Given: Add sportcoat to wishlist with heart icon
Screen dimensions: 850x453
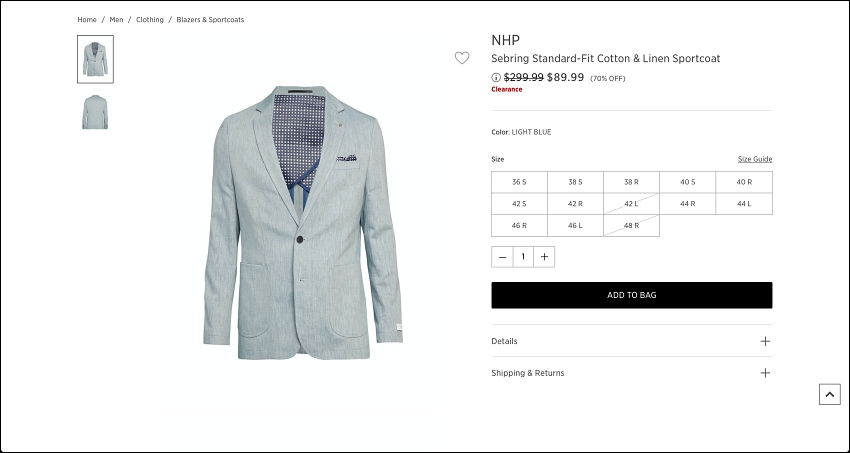Looking at the screenshot, I should pos(462,58).
